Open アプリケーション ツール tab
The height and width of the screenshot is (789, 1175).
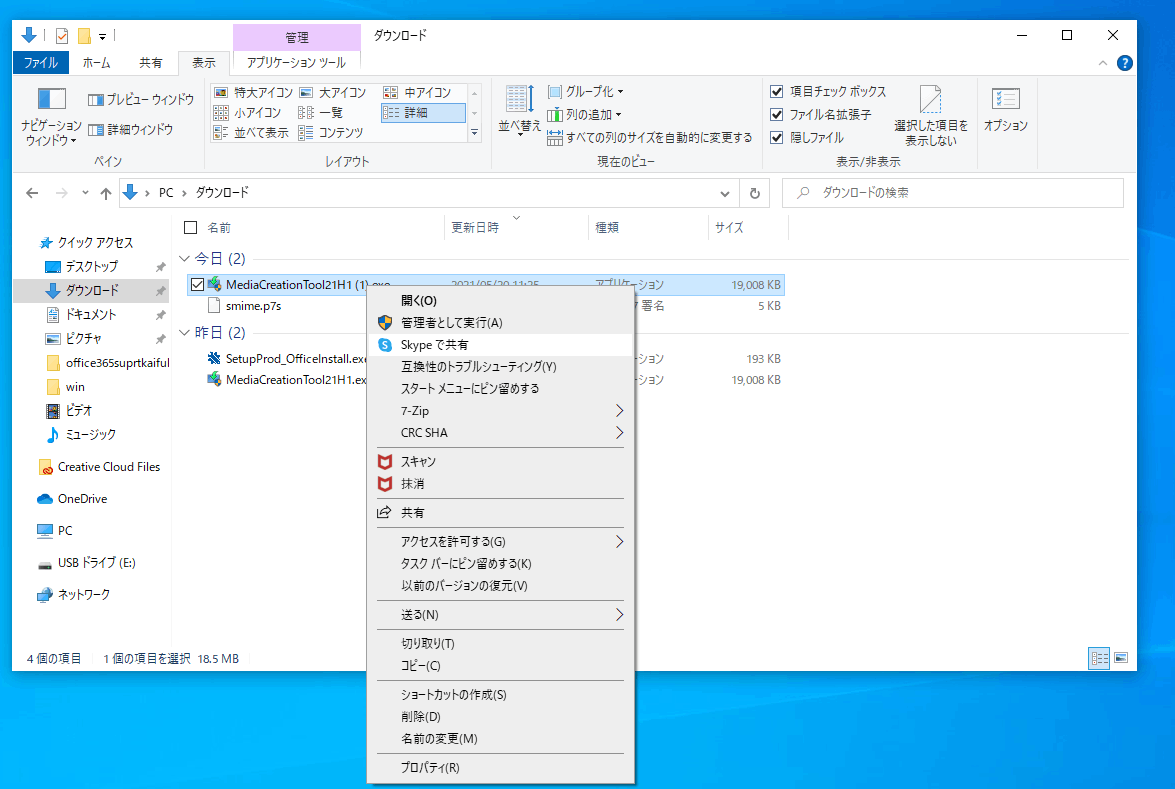coord(297,63)
